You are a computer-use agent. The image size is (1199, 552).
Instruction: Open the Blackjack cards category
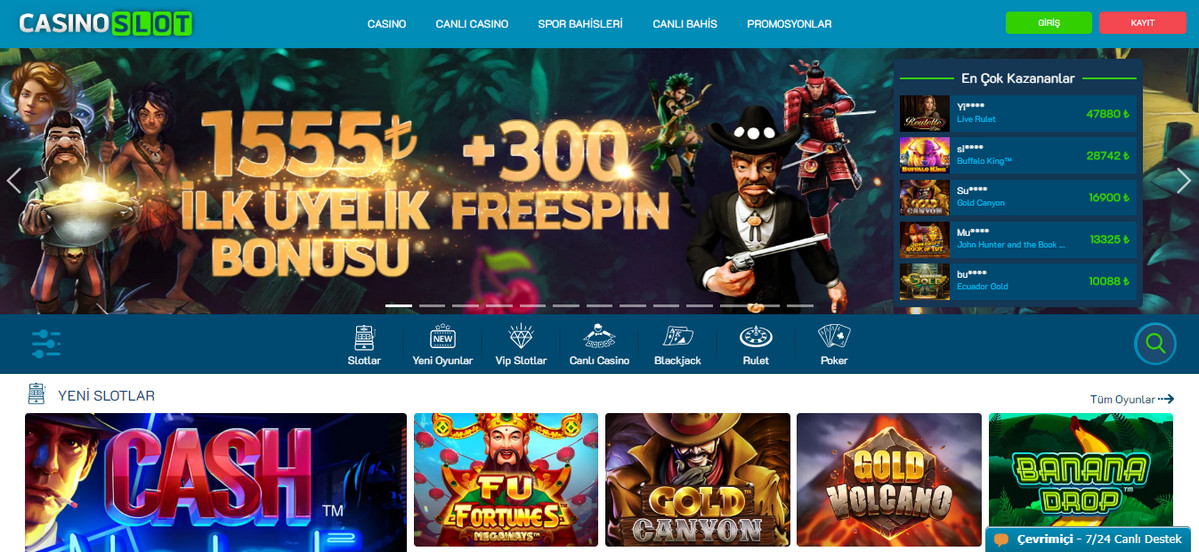tap(677, 345)
